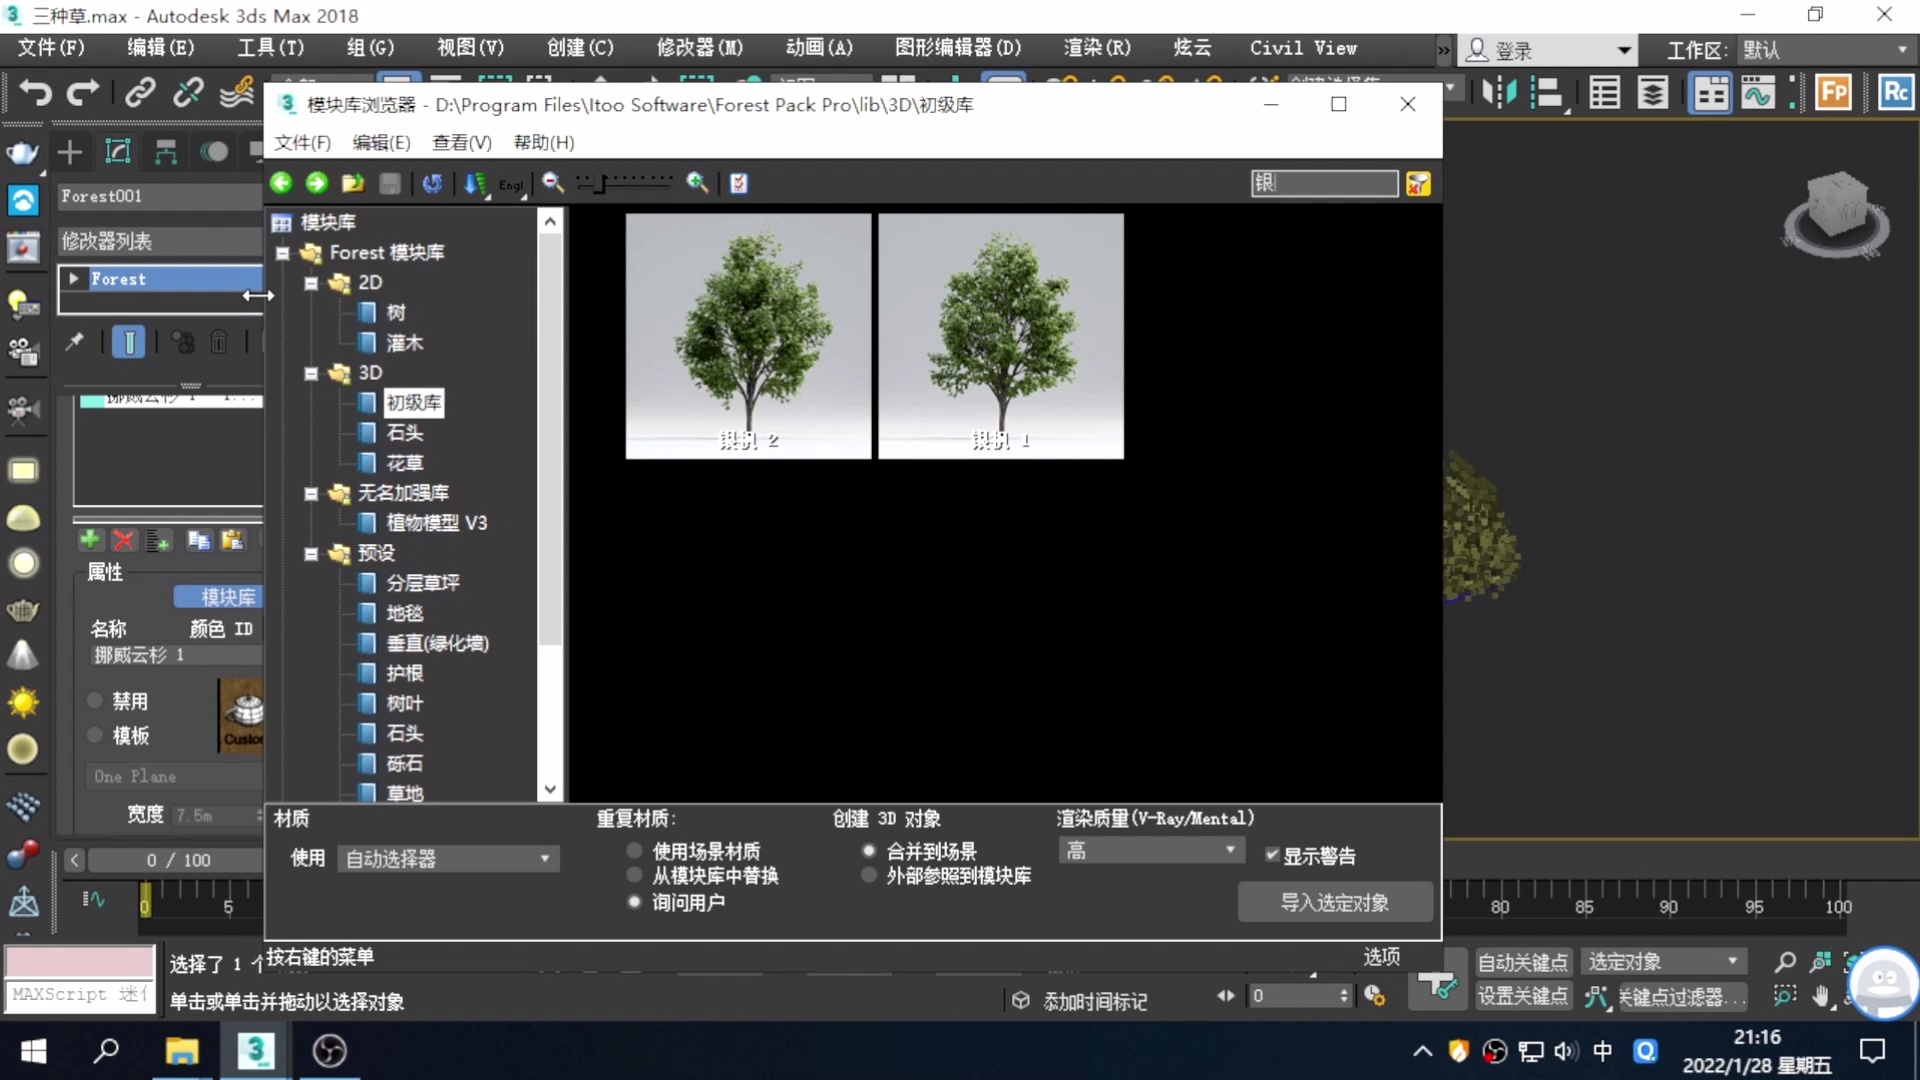Check the 显示警告 checkbox
Viewport: 1920px width, 1080px height.
1272,855
